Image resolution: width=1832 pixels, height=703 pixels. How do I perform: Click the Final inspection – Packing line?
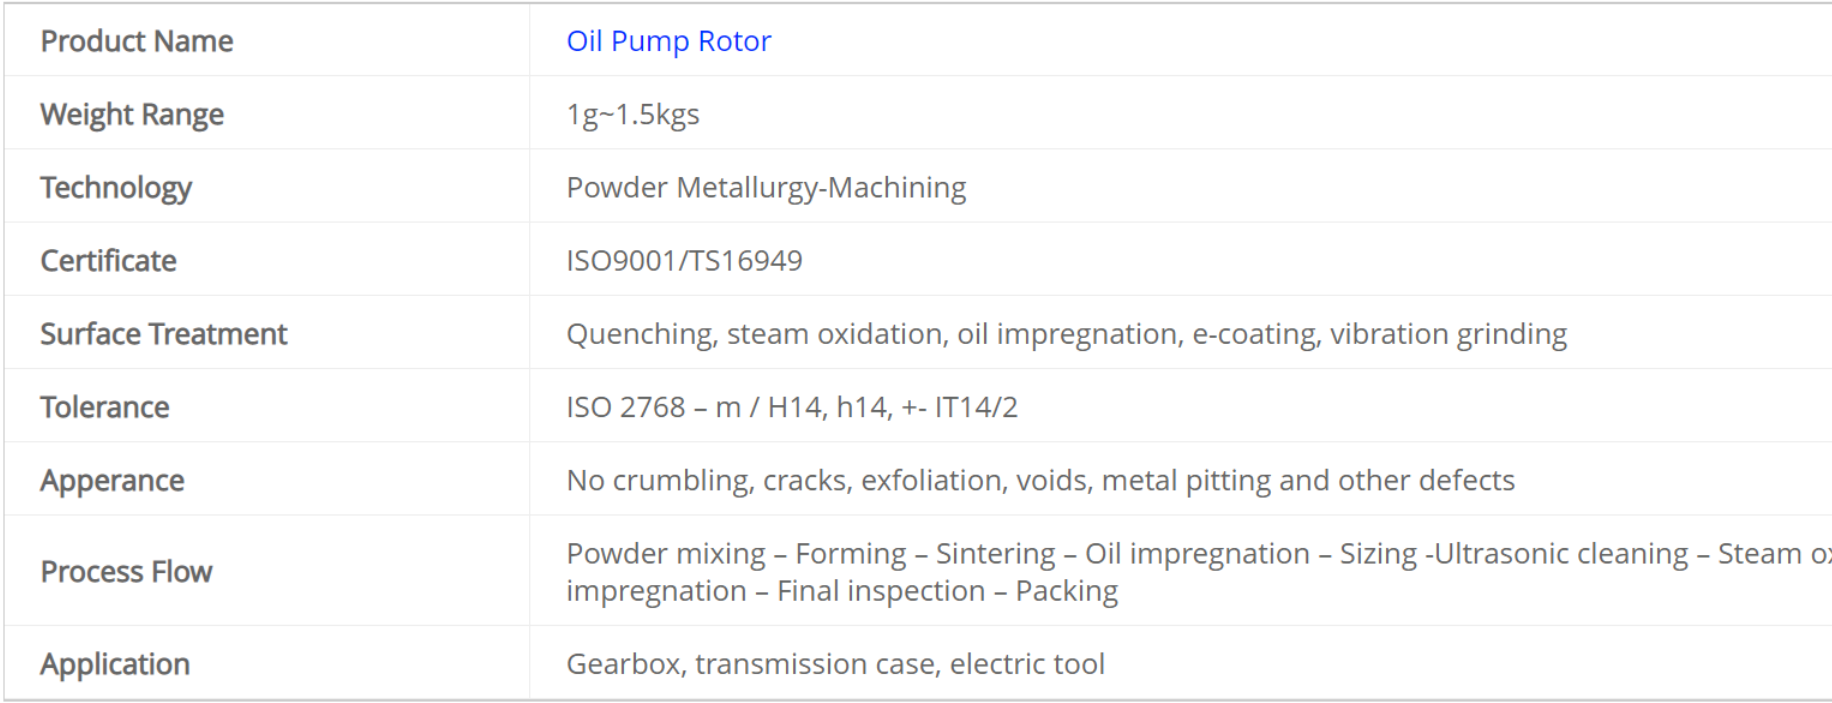tap(842, 591)
